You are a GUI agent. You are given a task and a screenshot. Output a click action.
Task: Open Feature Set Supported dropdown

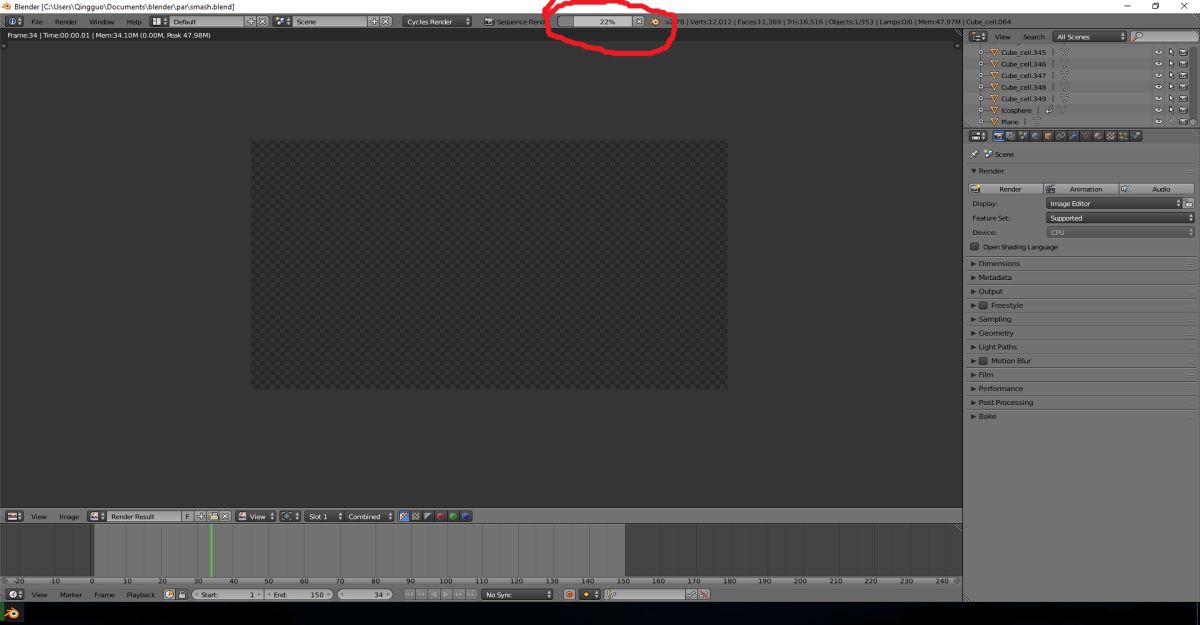pyautogui.click(x=1121, y=217)
